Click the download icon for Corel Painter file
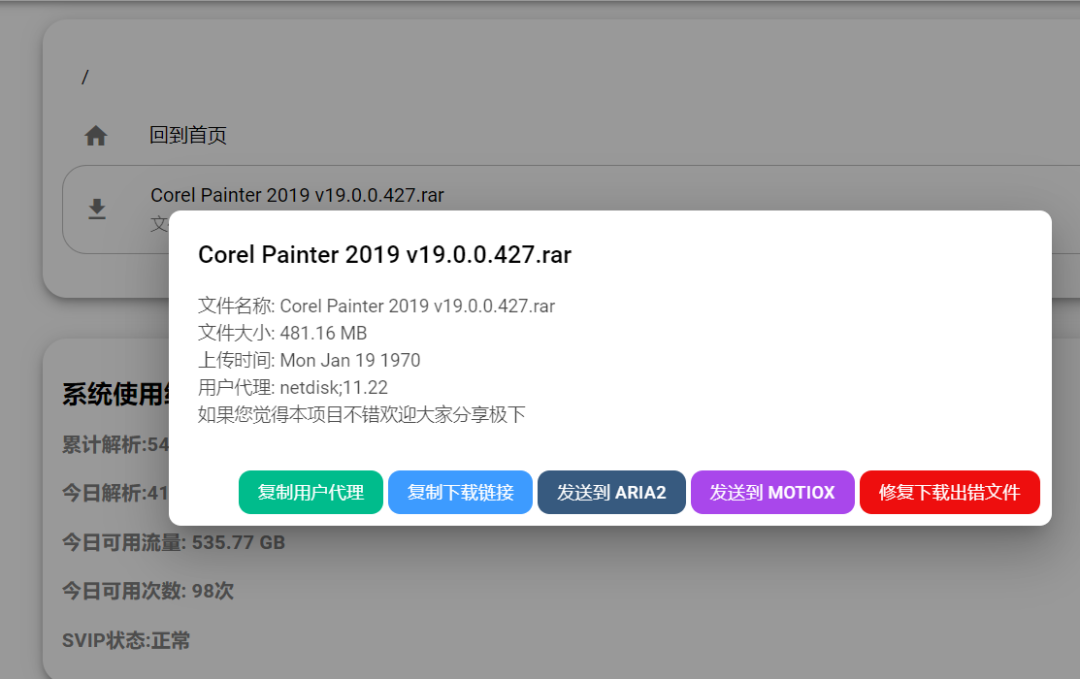 (97, 209)
